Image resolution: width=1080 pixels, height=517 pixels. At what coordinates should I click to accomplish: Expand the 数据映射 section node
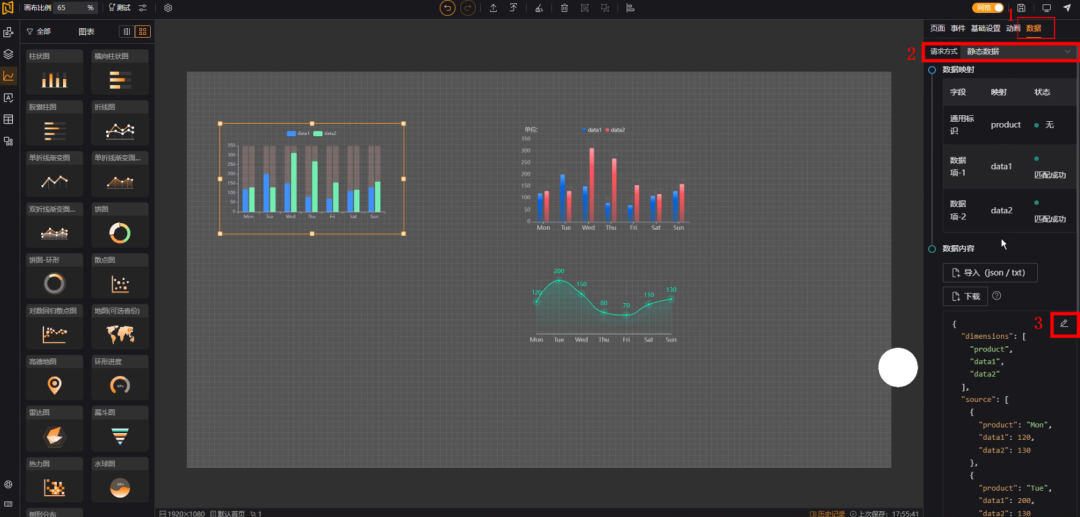coord(932,70)
